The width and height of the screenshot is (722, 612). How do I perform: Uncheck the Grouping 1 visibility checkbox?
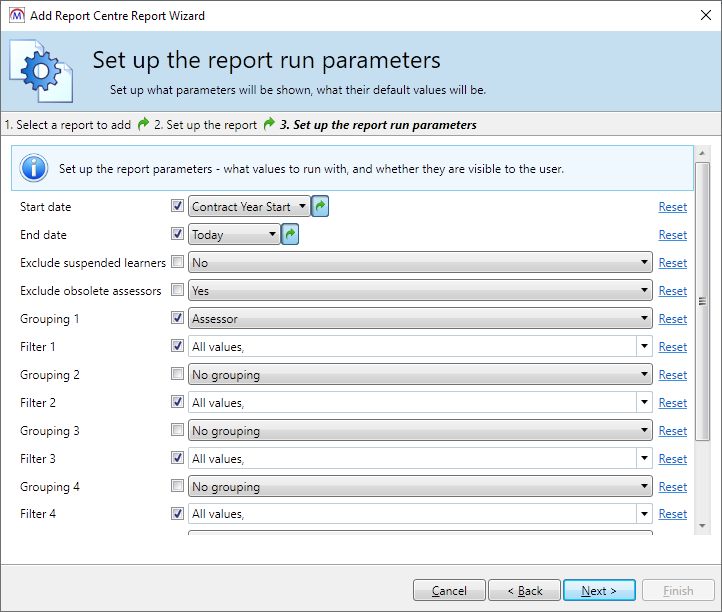(177, 319)
